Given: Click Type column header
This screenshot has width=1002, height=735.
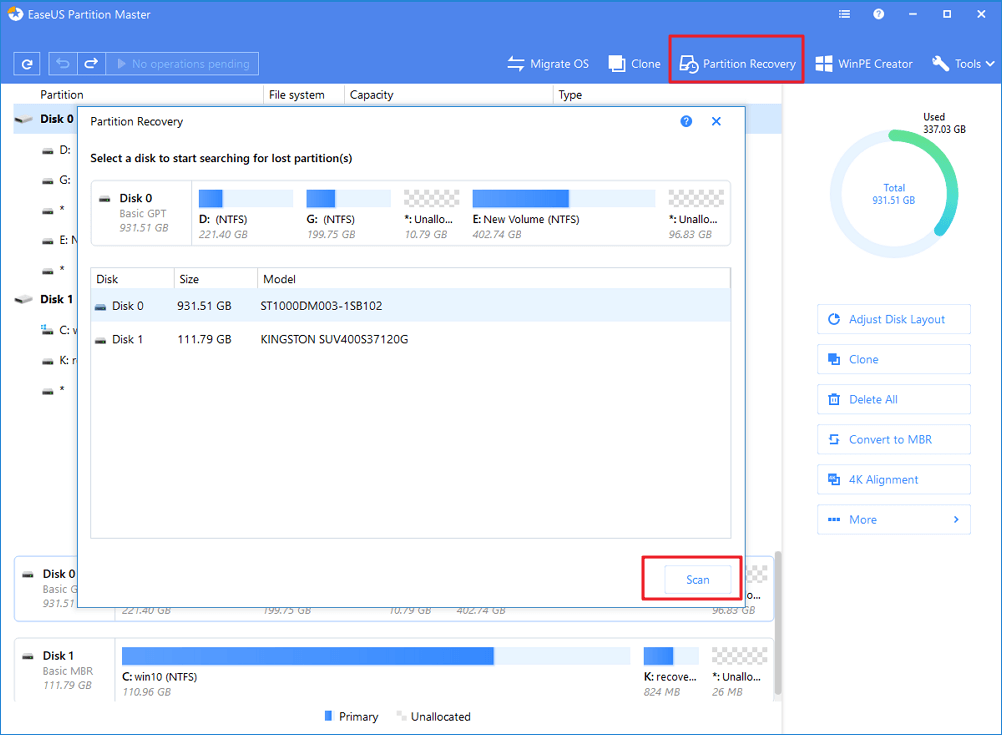Looking at the screenshot, I should pos(570,95).
